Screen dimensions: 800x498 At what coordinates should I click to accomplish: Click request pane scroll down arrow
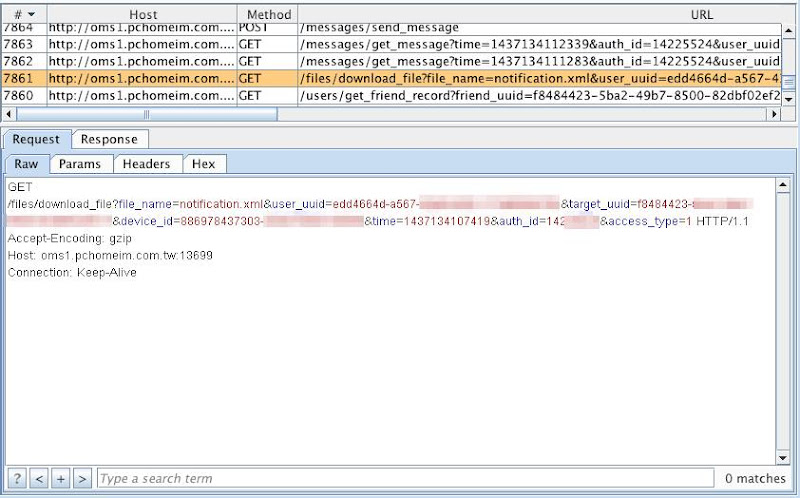point(783,458)
